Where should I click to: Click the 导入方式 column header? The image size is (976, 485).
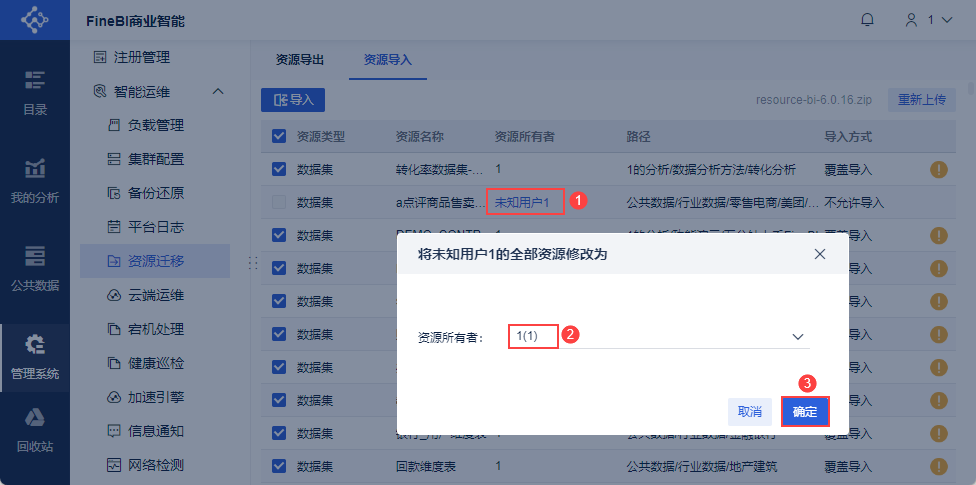coord(848,136)
